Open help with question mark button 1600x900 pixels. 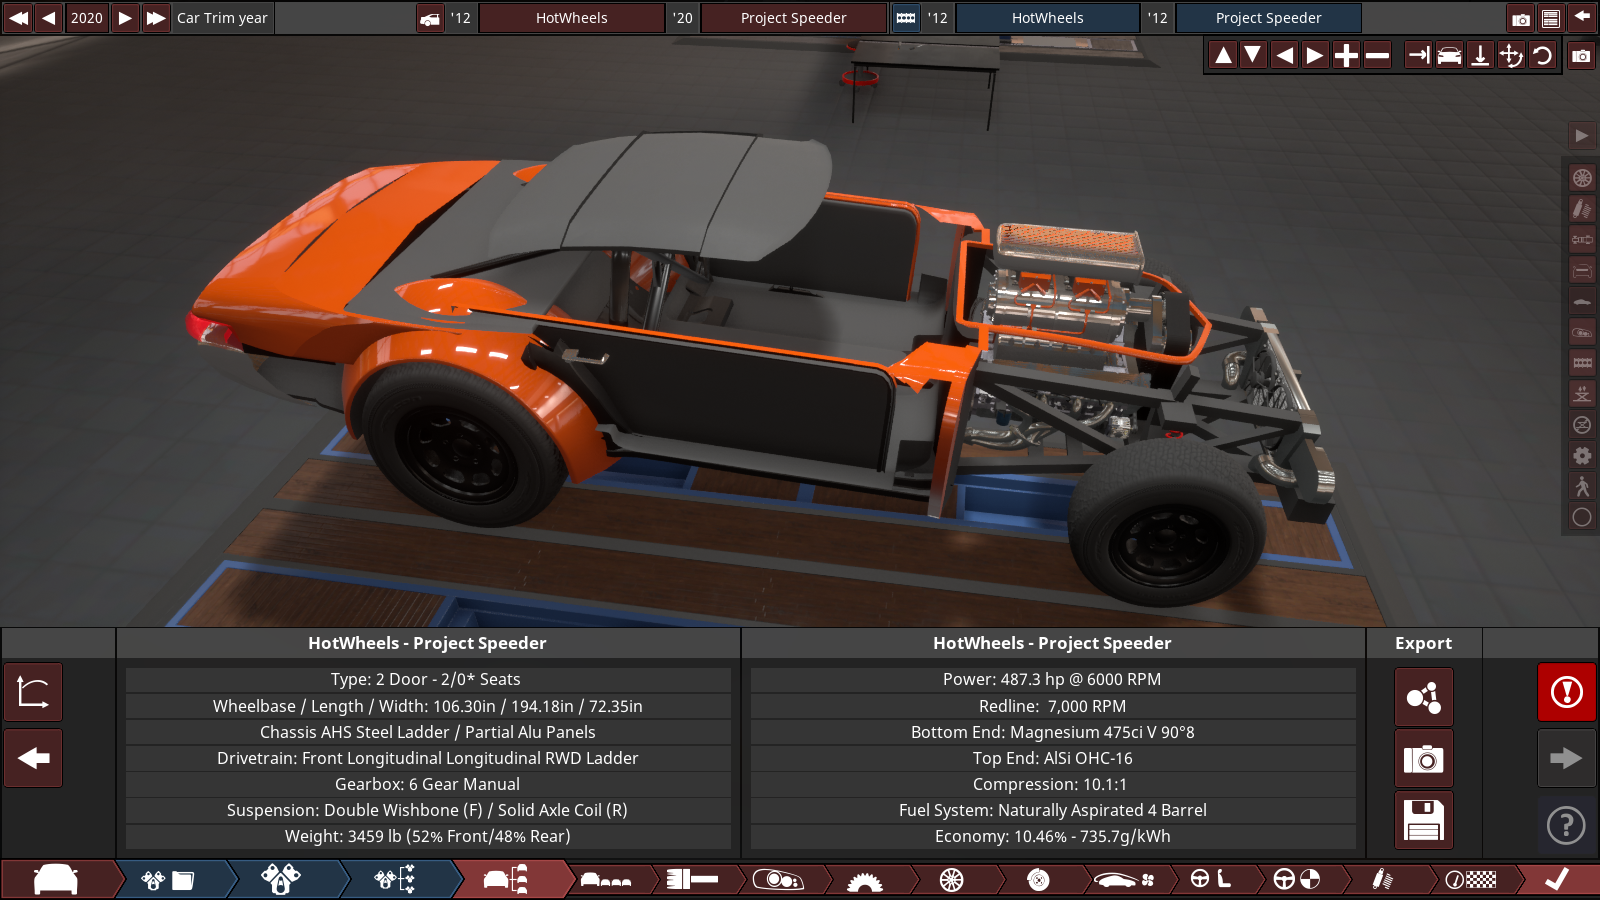click(x=1566, y=825)
